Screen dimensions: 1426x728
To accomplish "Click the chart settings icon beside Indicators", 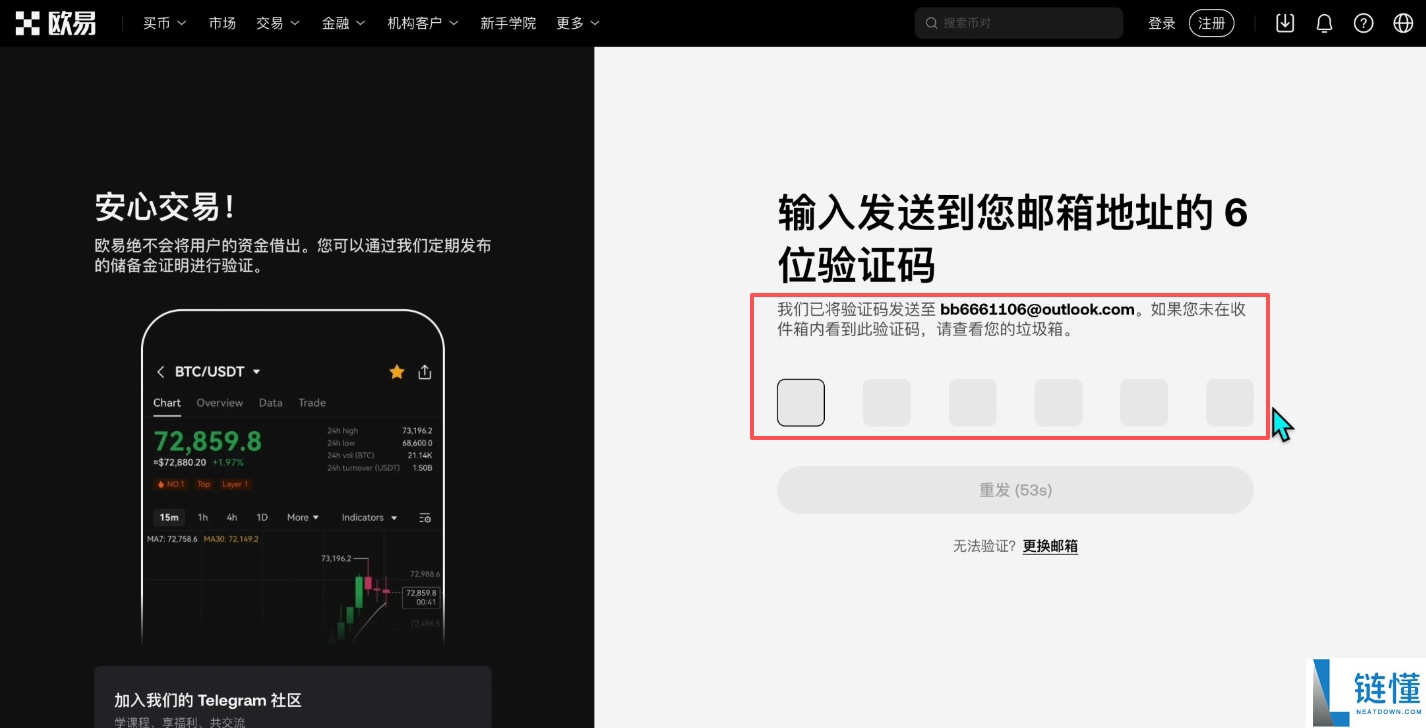I will point(424,517).
